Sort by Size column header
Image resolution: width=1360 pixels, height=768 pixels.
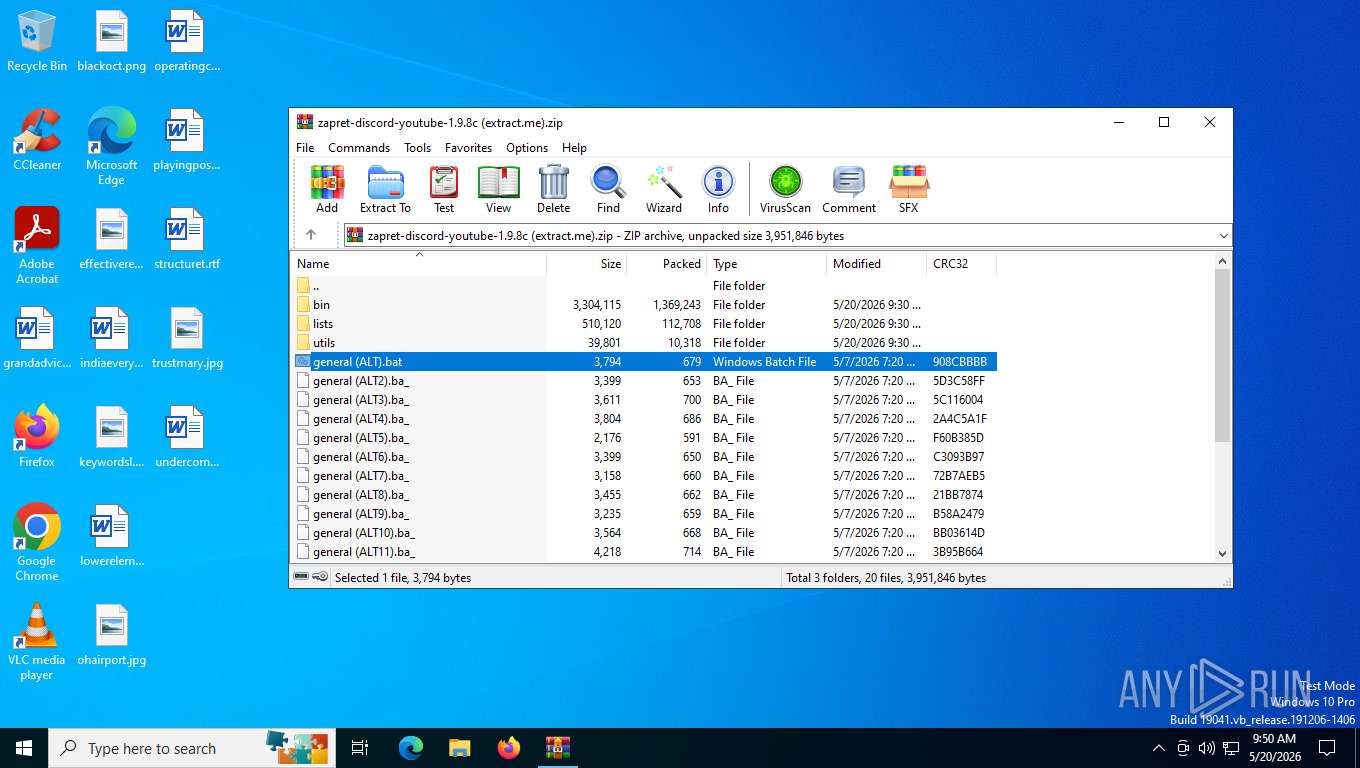tap(587, 264)
